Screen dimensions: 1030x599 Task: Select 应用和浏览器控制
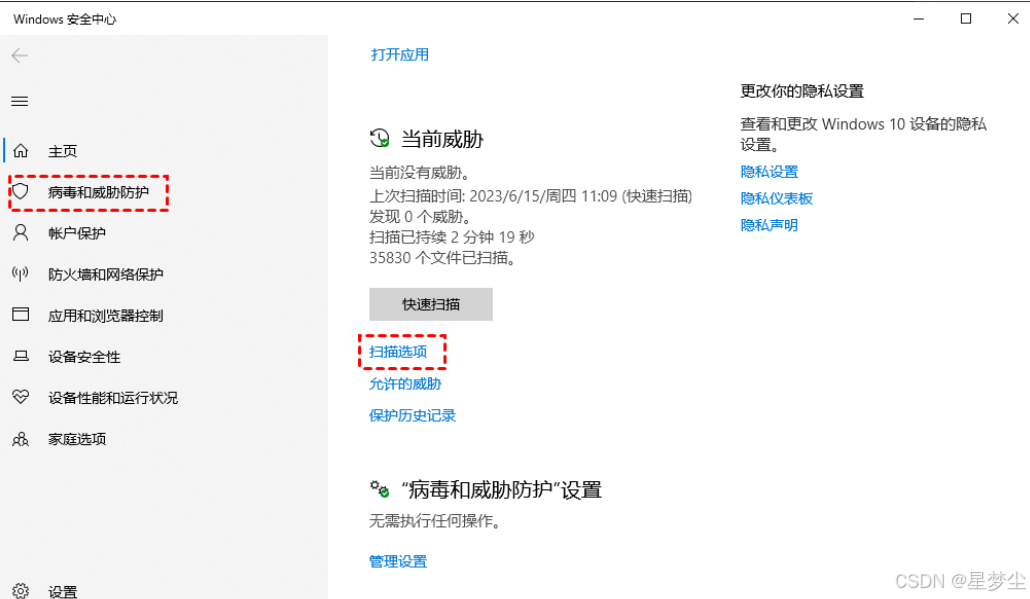[x=106, y=316]
